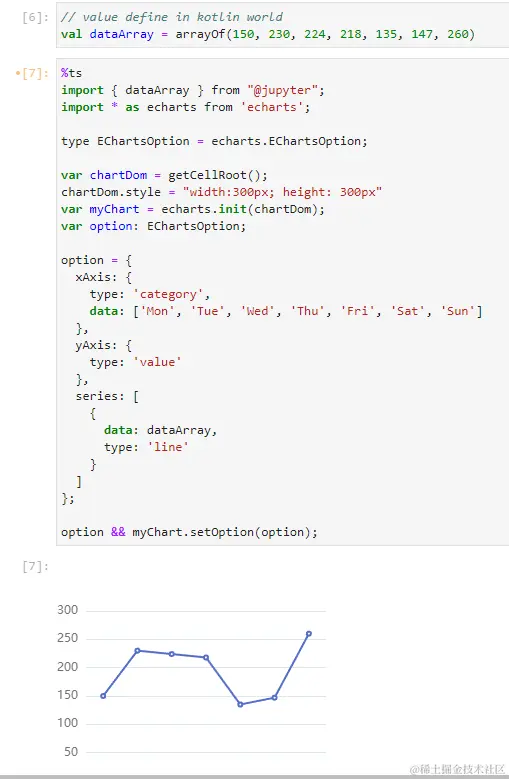Click the type: 'value' line
509x779 pixels.
point(136,362)
